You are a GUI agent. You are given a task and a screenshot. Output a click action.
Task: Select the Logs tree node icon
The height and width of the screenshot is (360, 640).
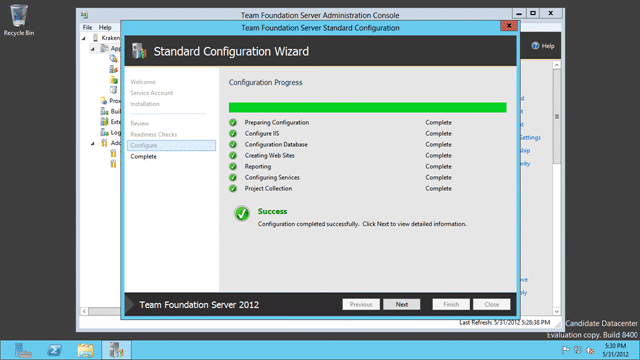click(104, 132)
